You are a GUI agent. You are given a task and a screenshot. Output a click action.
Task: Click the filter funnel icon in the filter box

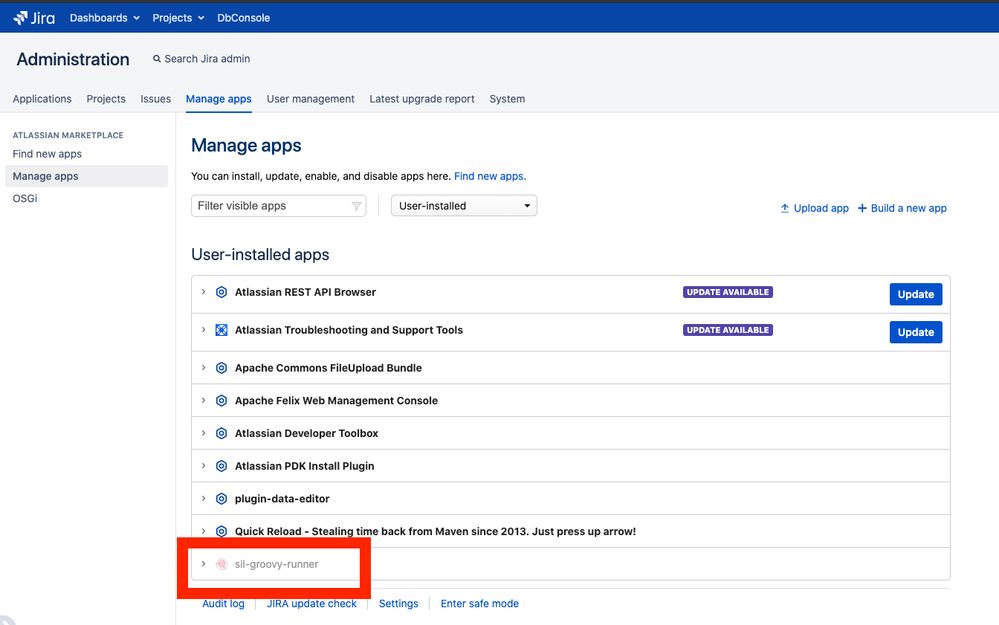click(x=356, y=206)
